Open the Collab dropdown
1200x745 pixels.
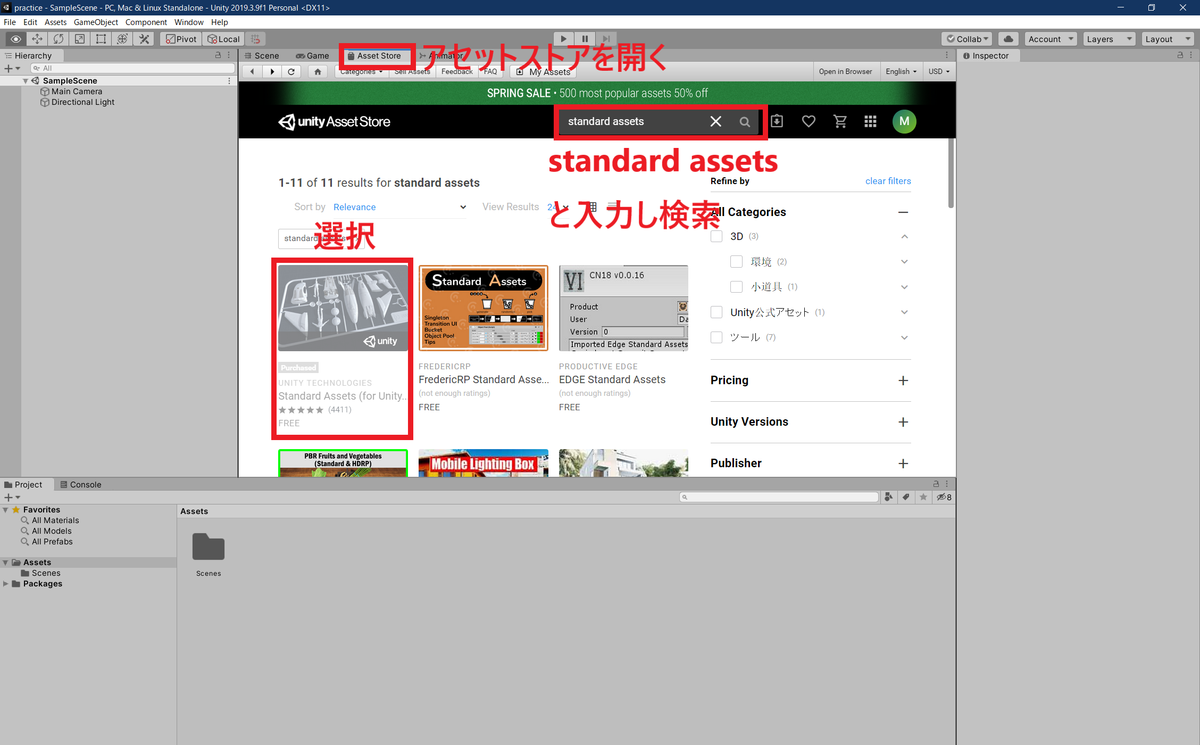(x=967, y=39)
